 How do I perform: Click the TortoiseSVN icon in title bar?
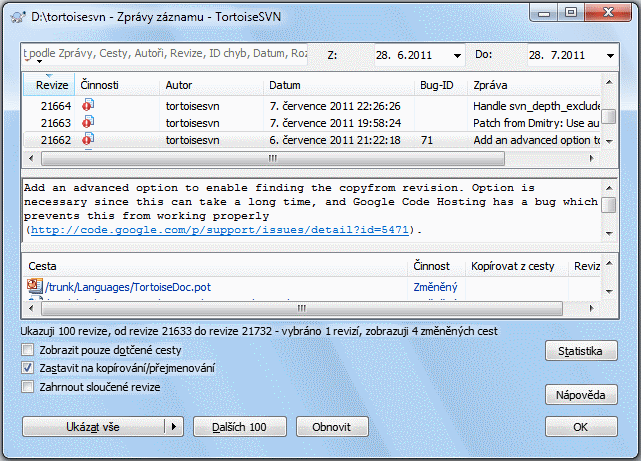[x=18, y=17]
